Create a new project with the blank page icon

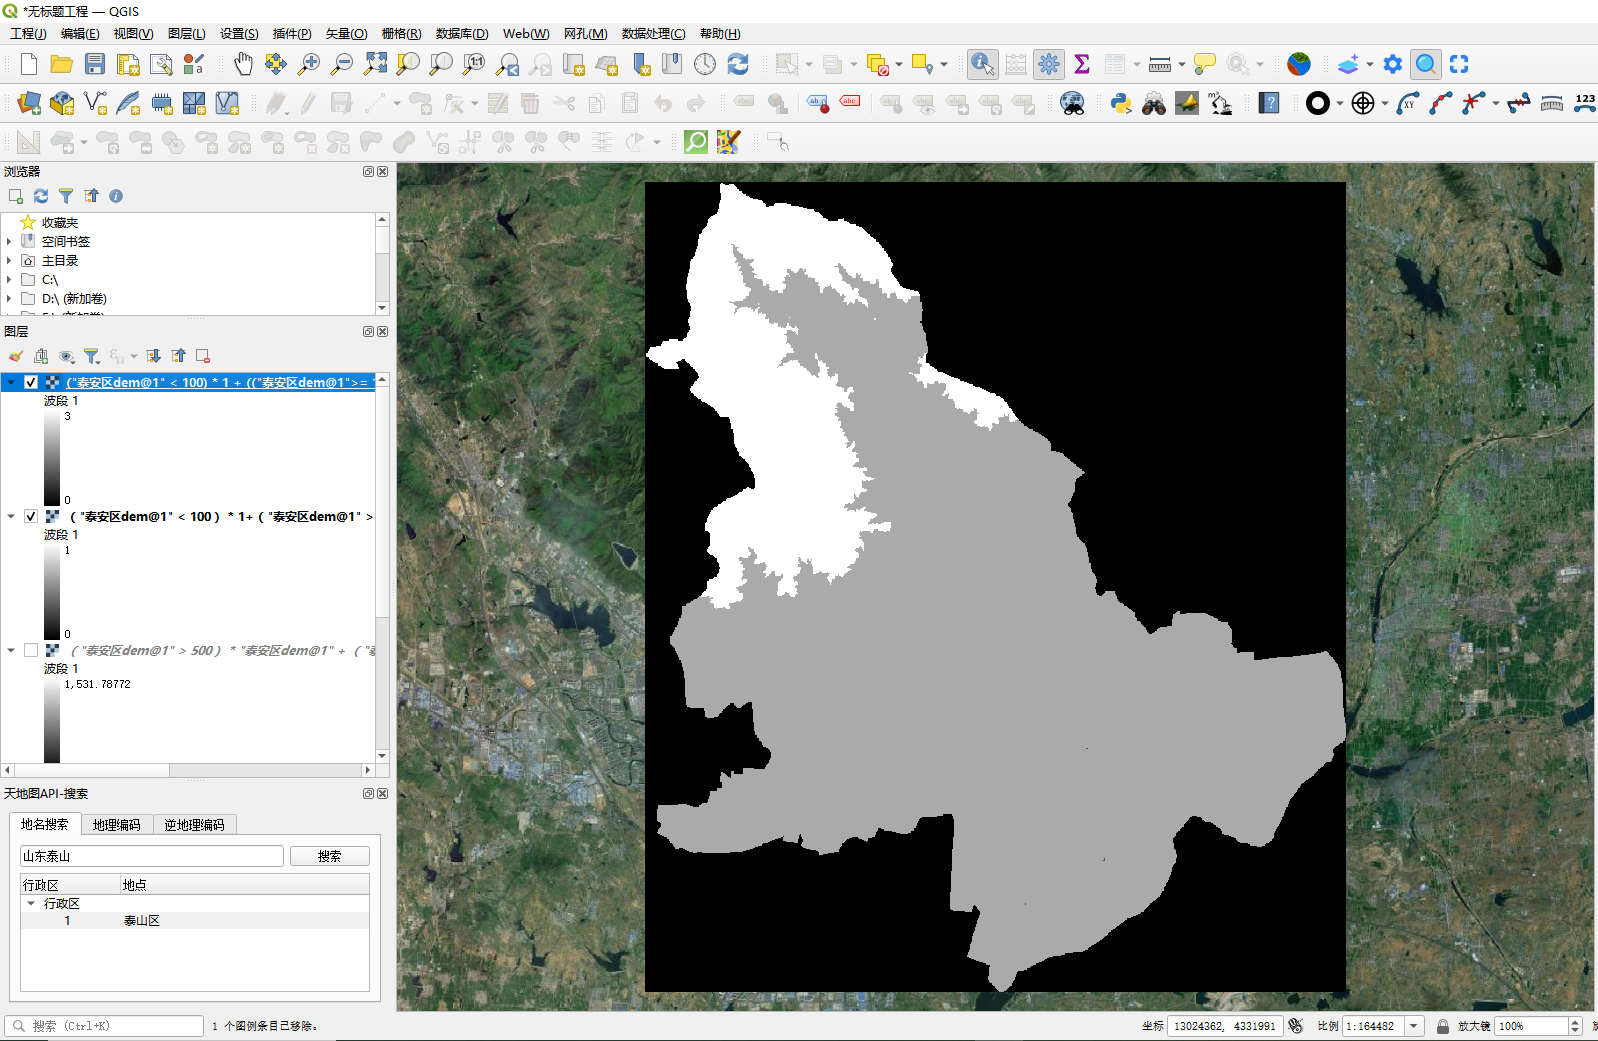[29, 65]
